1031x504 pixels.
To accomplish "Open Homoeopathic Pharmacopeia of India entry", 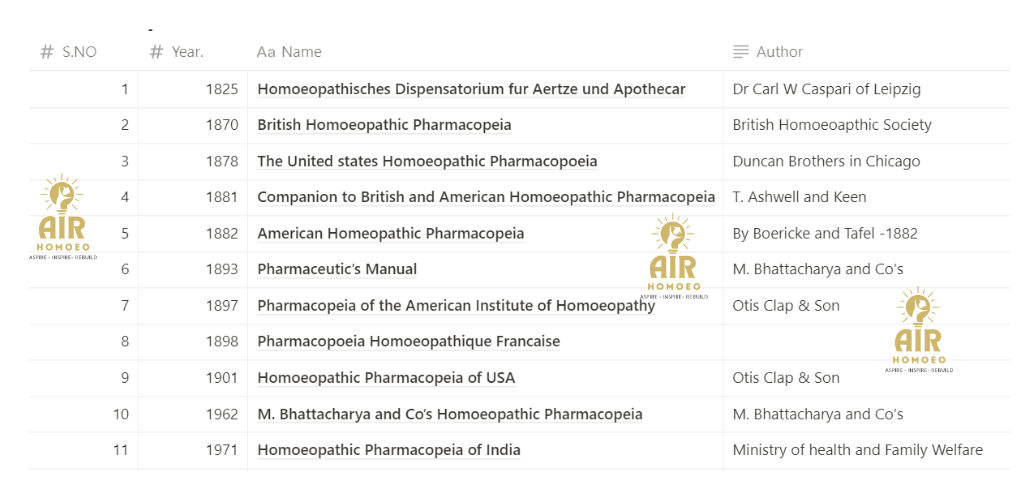I will tap(389, 450).
